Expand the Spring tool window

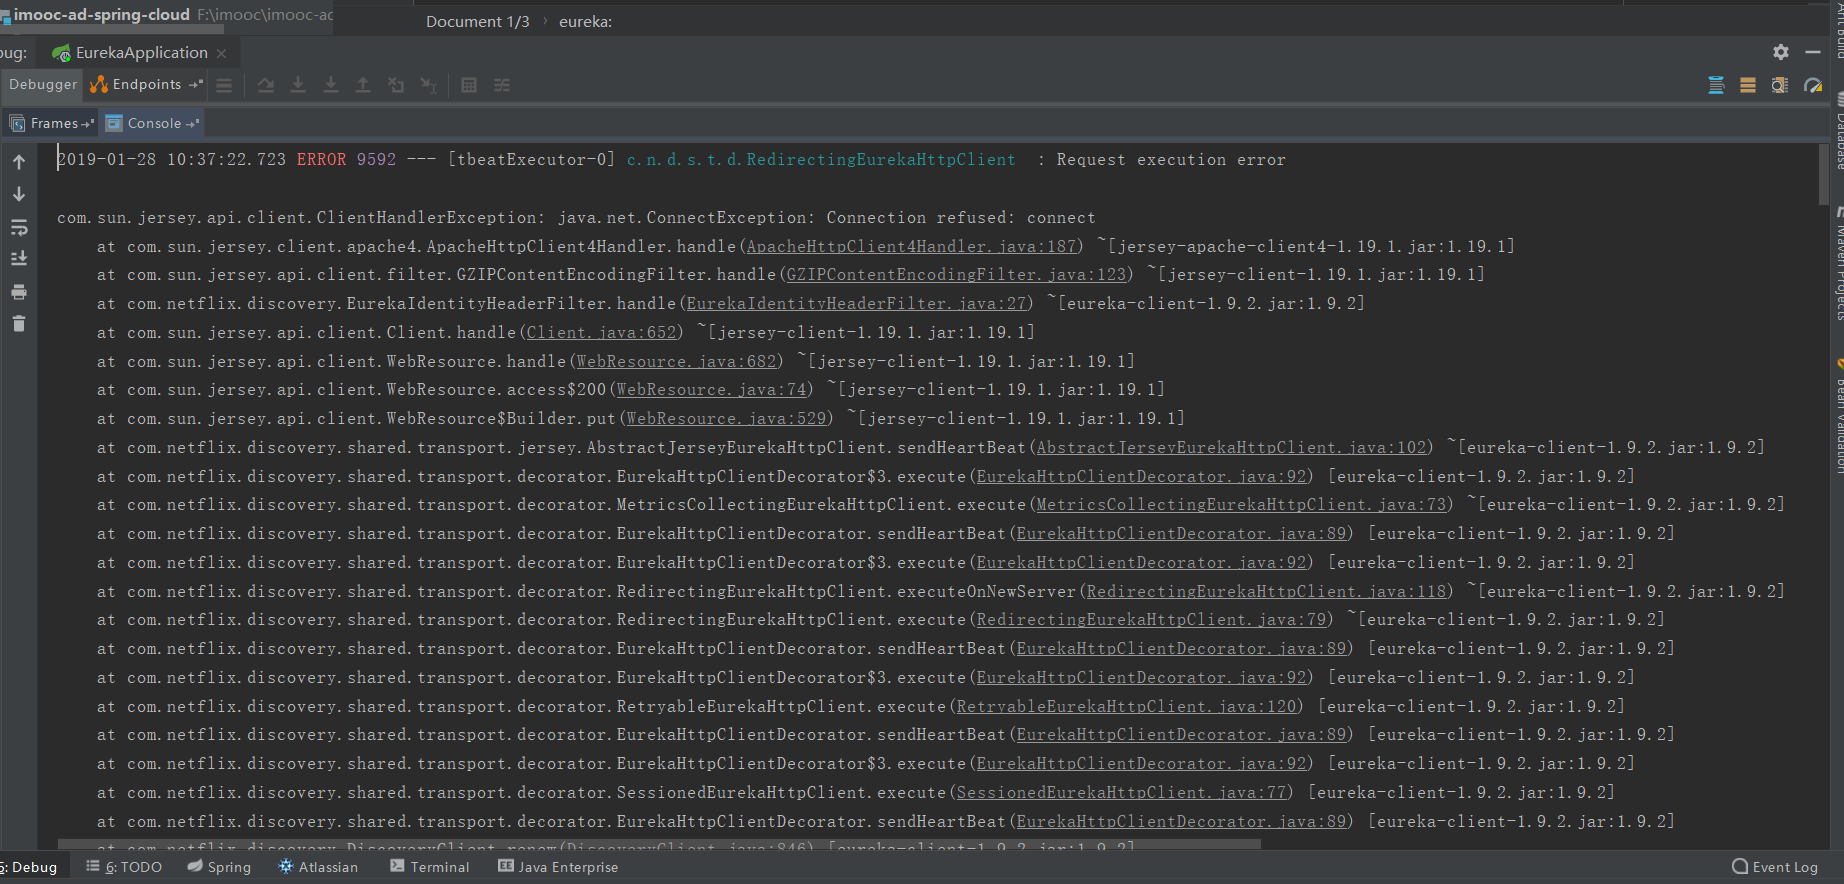[x=220, y=867]
